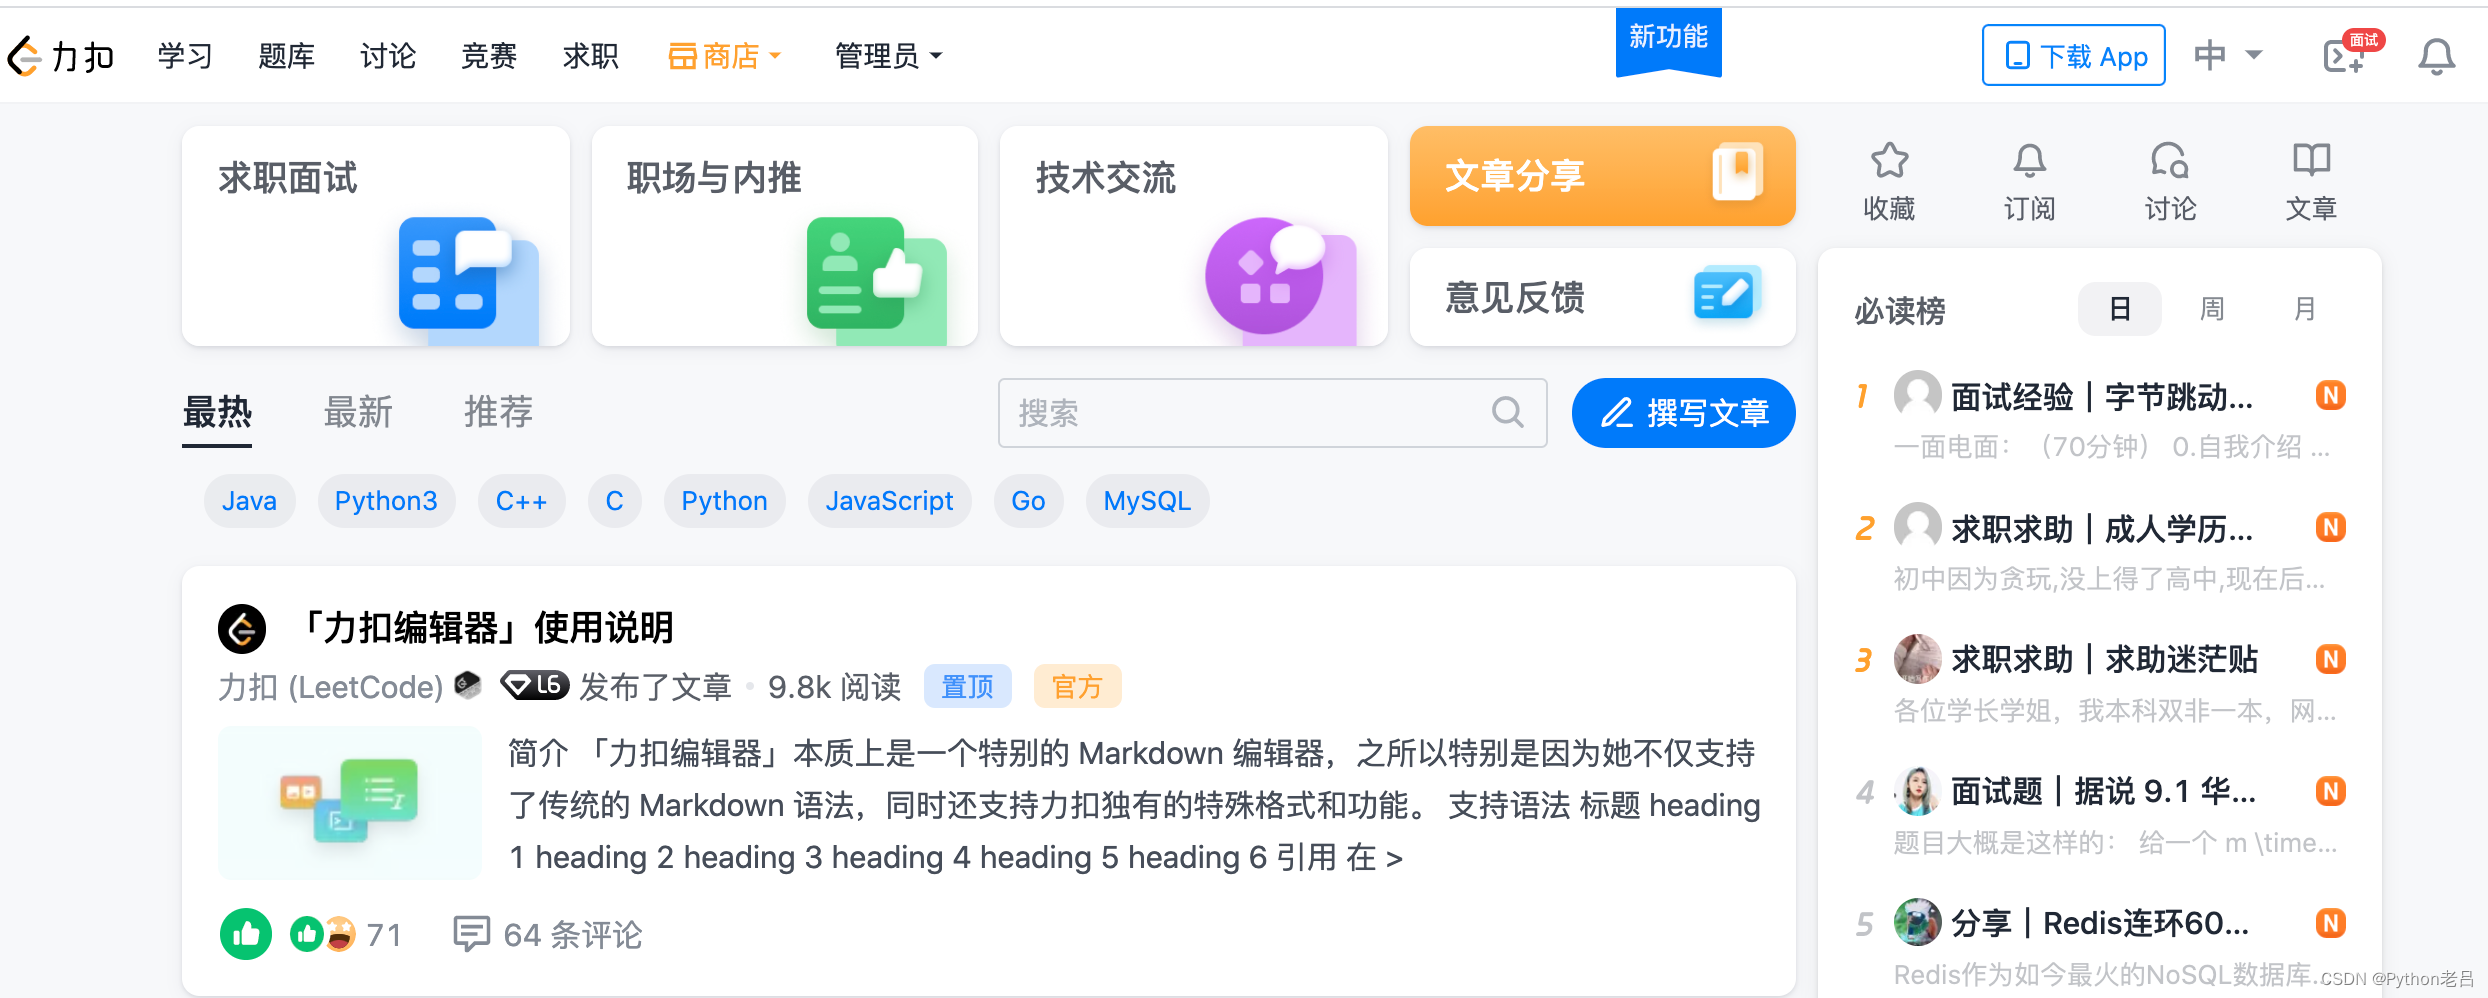Click avatar of post 分享 Redis连环60
The width and height of the screenshot is (2488, 998).
tap(1917, 923)
